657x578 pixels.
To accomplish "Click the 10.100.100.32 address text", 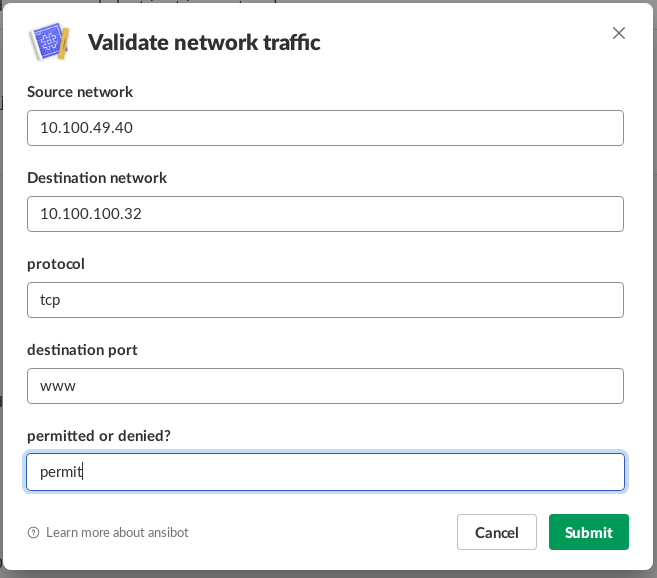I will (89, 214).
